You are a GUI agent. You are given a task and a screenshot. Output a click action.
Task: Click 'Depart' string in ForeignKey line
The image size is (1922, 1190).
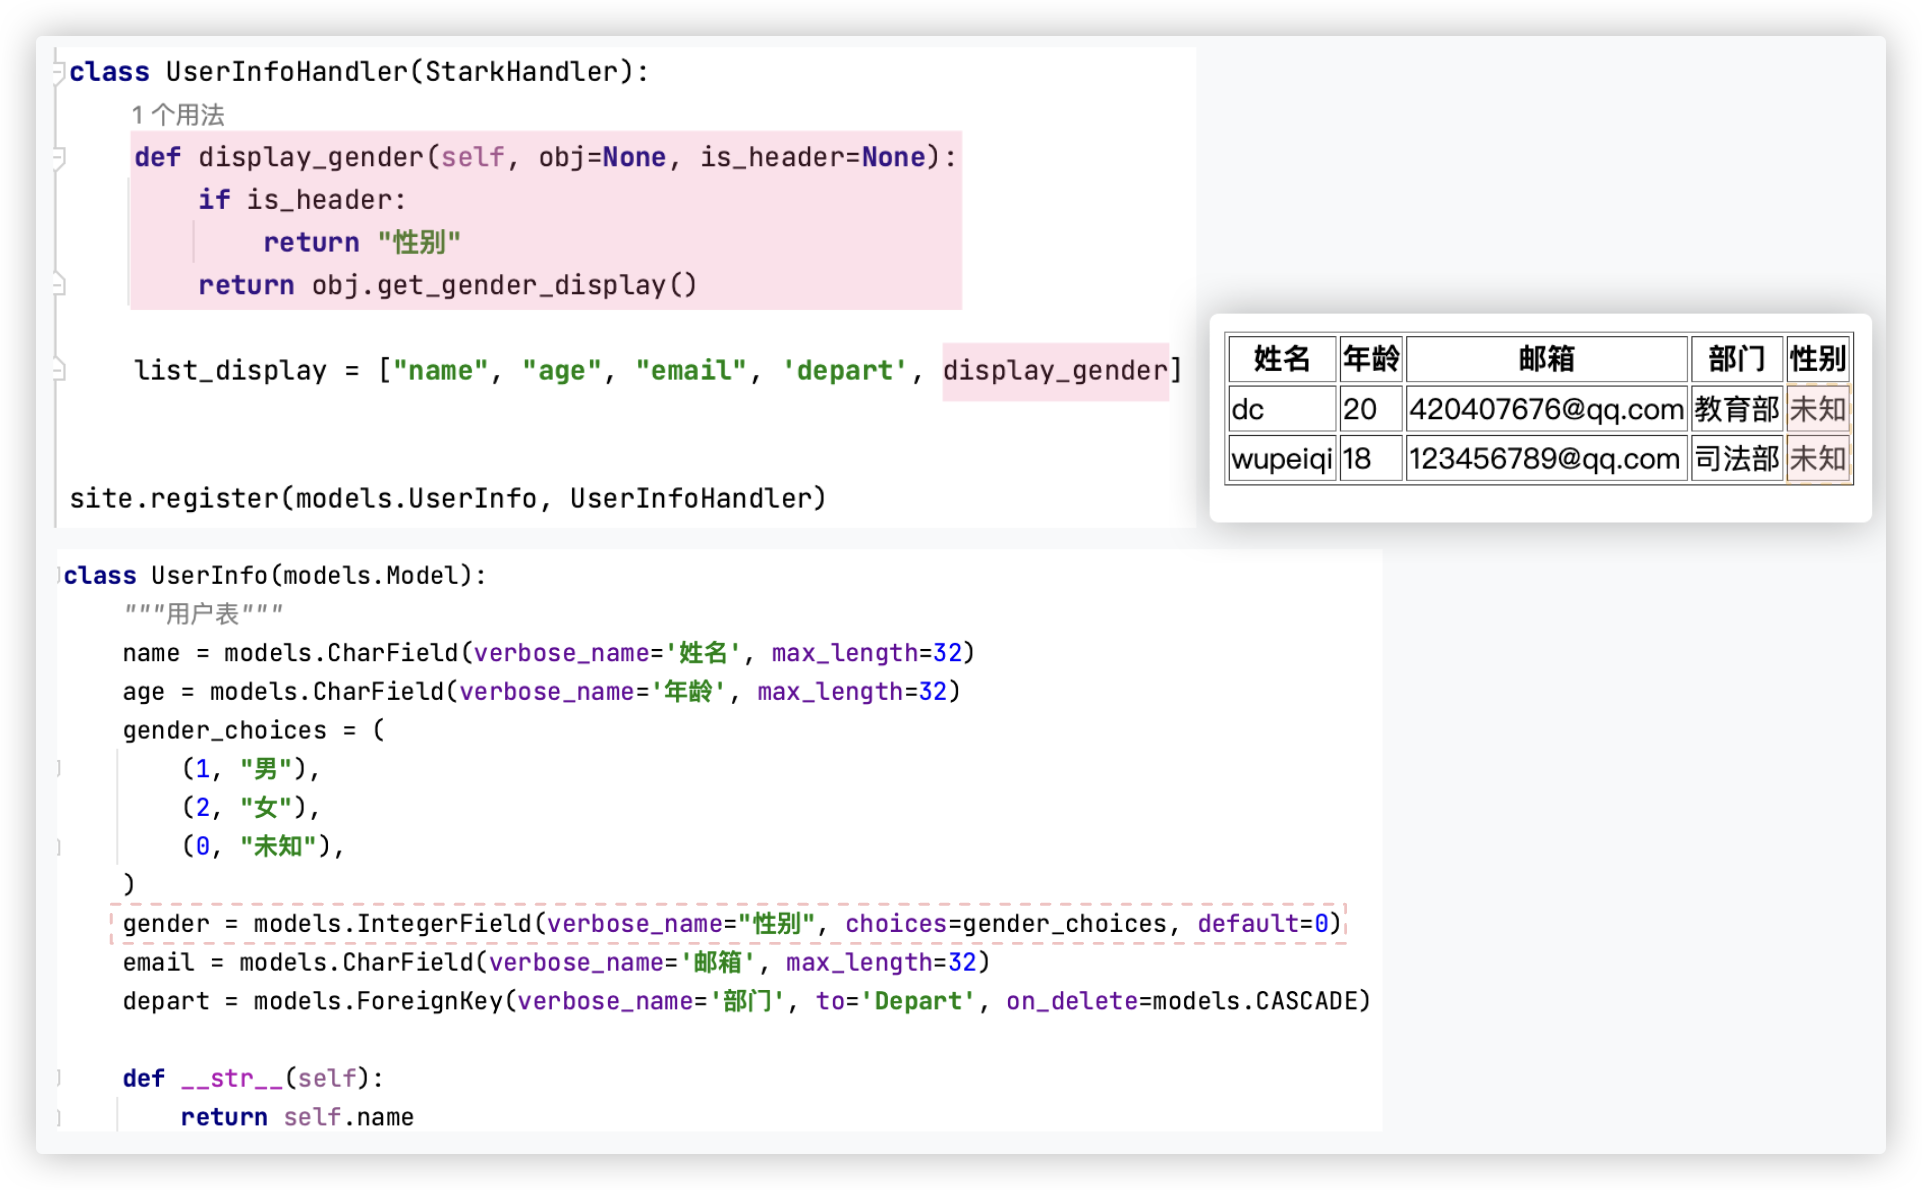917,1001
